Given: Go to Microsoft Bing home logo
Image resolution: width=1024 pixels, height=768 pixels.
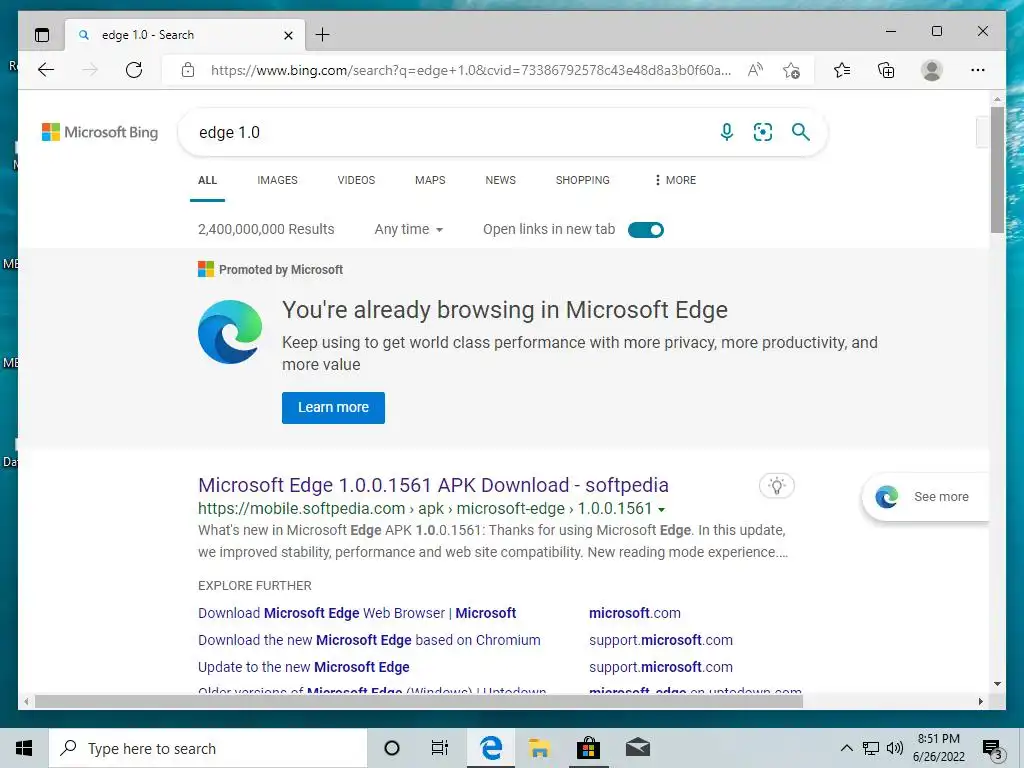Looking at the screenshot, I should click(100, 133).
